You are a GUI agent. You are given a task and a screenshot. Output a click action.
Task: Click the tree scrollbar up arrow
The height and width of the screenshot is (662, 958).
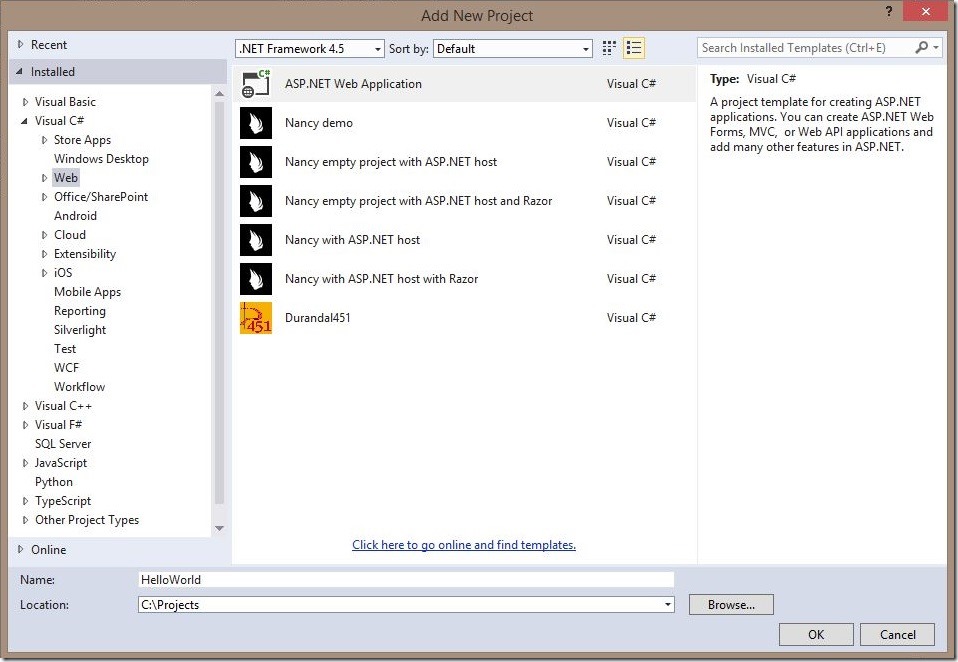tap(219, 93)
